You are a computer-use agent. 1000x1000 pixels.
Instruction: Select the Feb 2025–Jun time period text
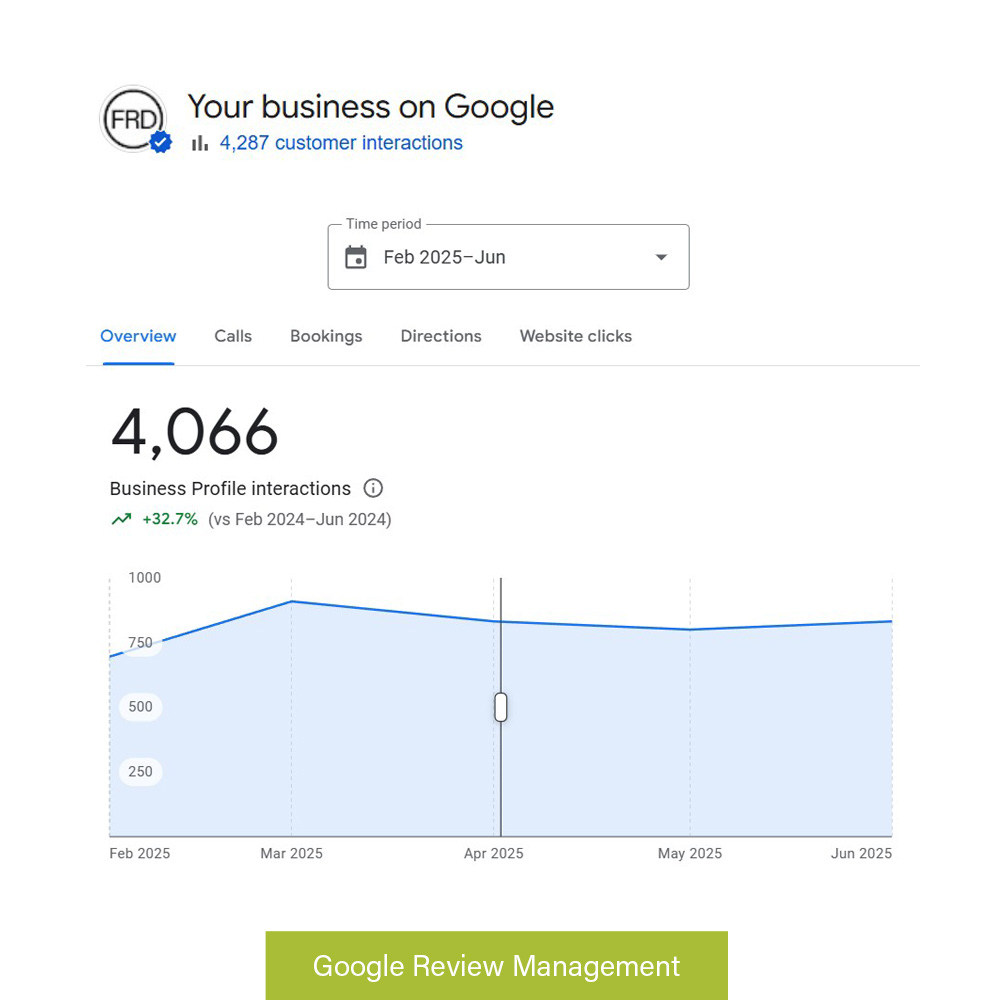click(x=444, y=258)
